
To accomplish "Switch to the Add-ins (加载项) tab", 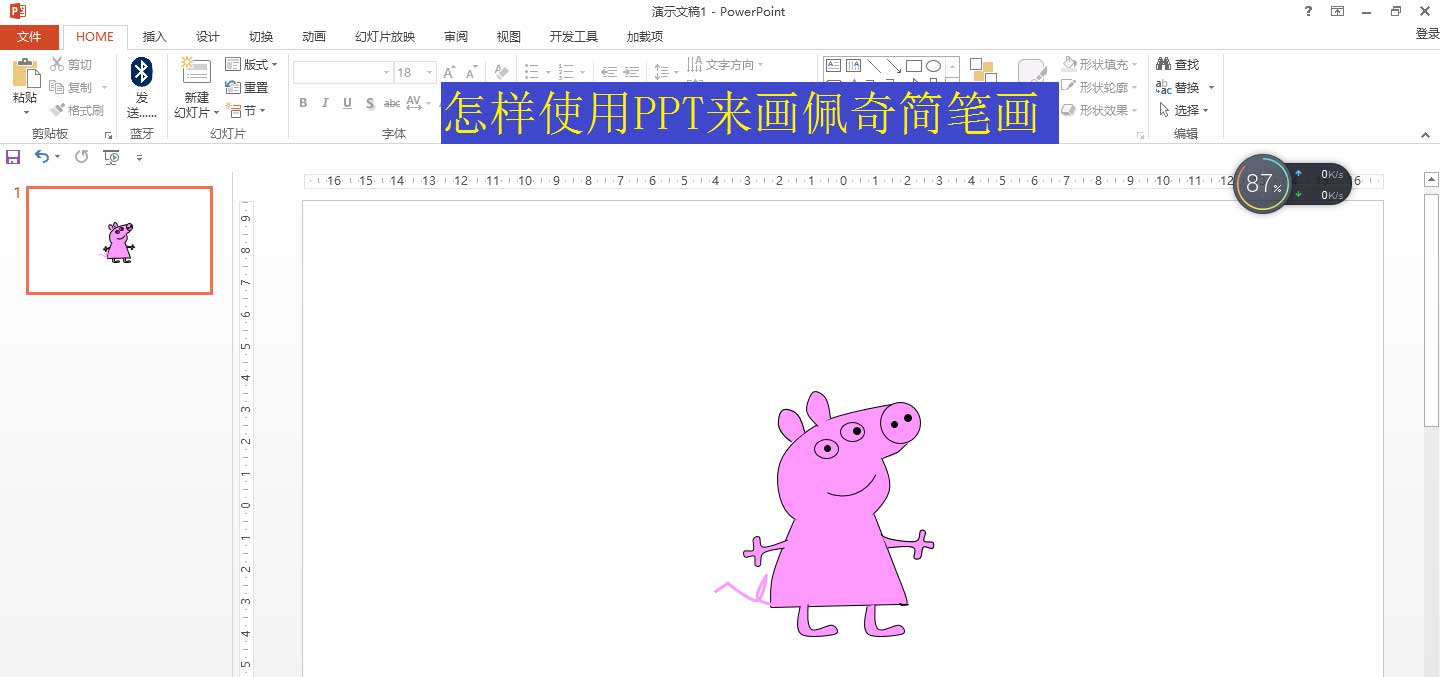I will pos(645,37).
